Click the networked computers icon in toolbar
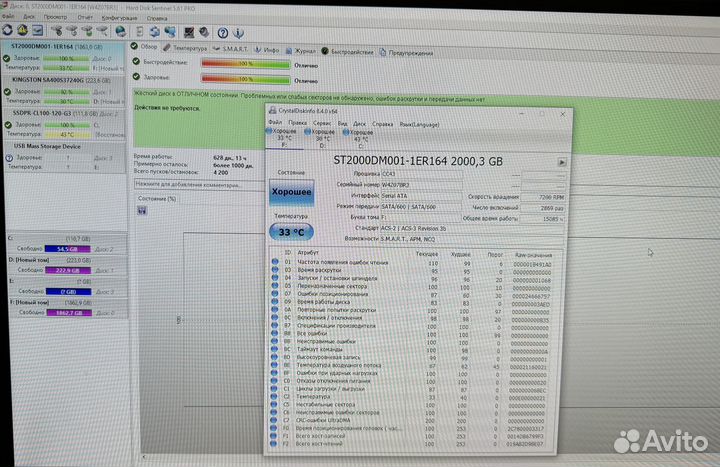720x467 pixels. tap(170, 32)
